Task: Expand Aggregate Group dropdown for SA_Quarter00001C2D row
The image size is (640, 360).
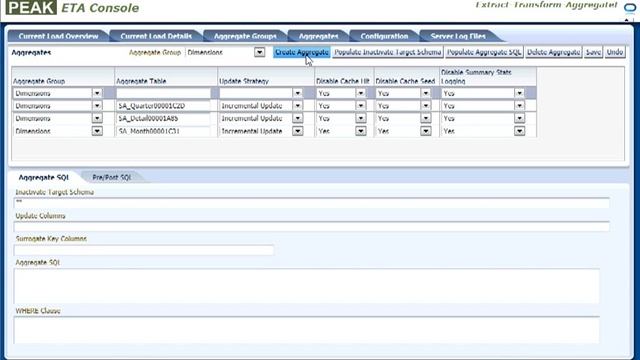Action: point(97,106)
